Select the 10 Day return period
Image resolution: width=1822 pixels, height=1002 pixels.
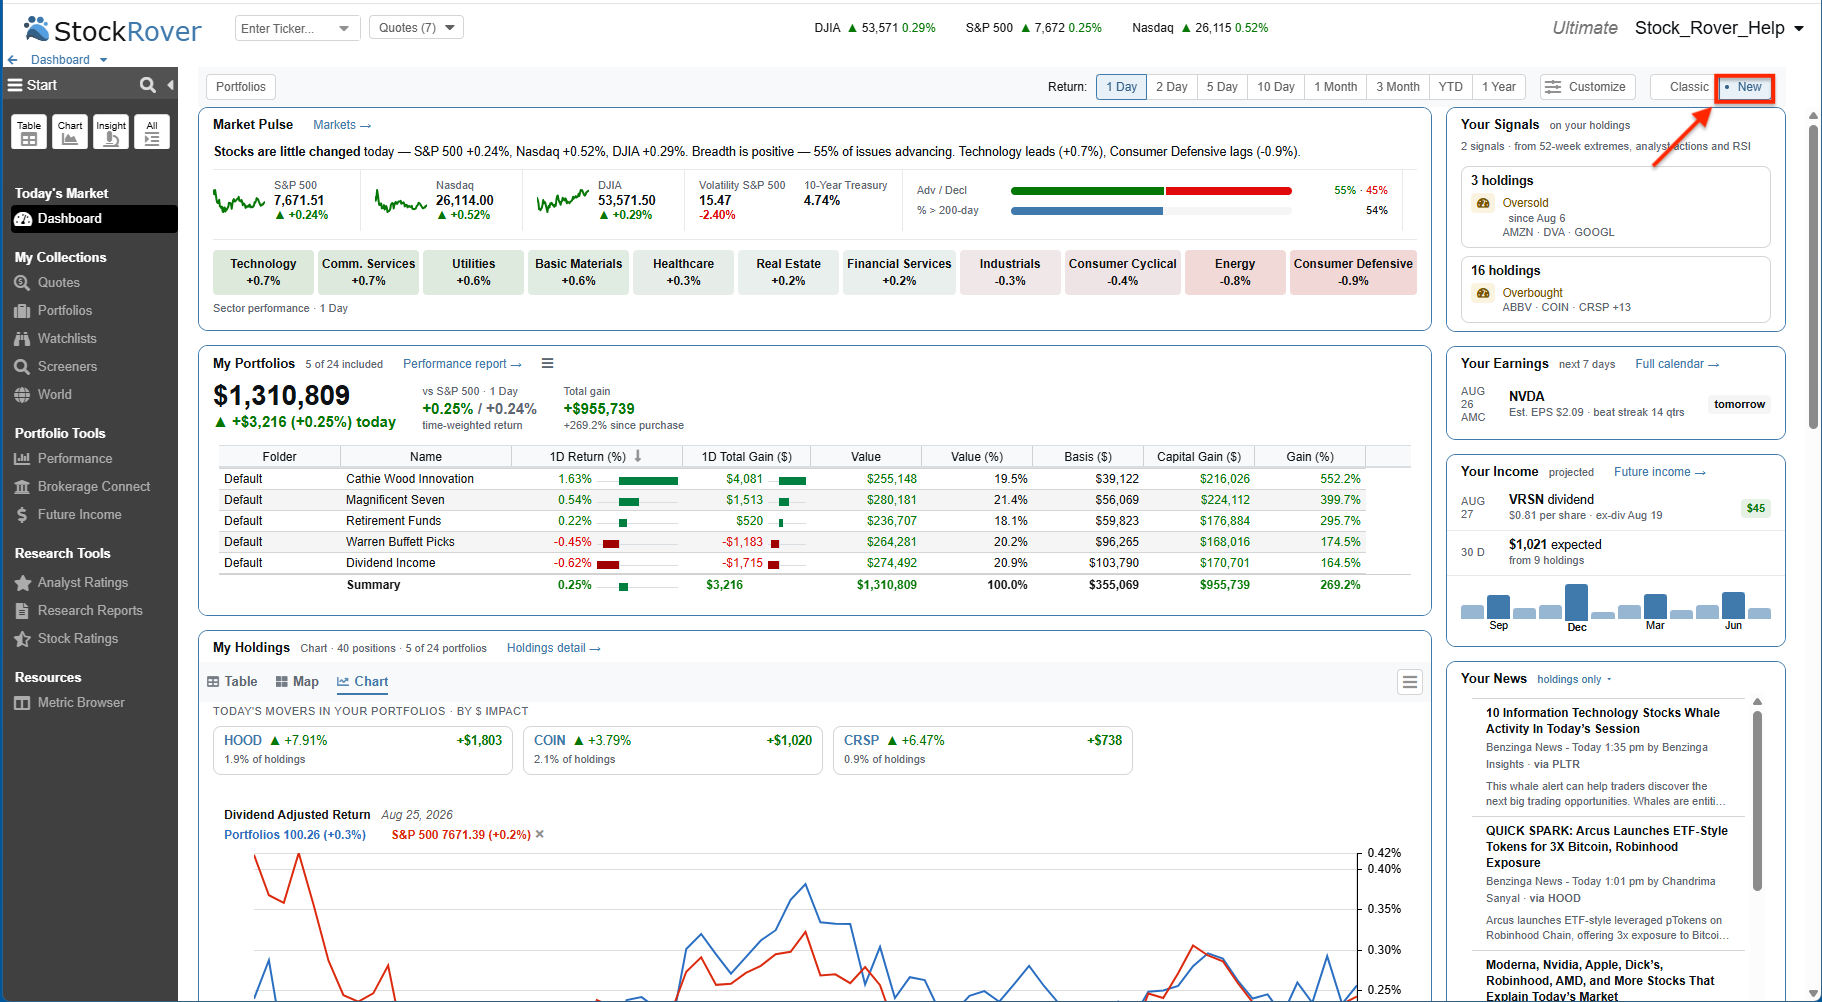click(1276, 87)
